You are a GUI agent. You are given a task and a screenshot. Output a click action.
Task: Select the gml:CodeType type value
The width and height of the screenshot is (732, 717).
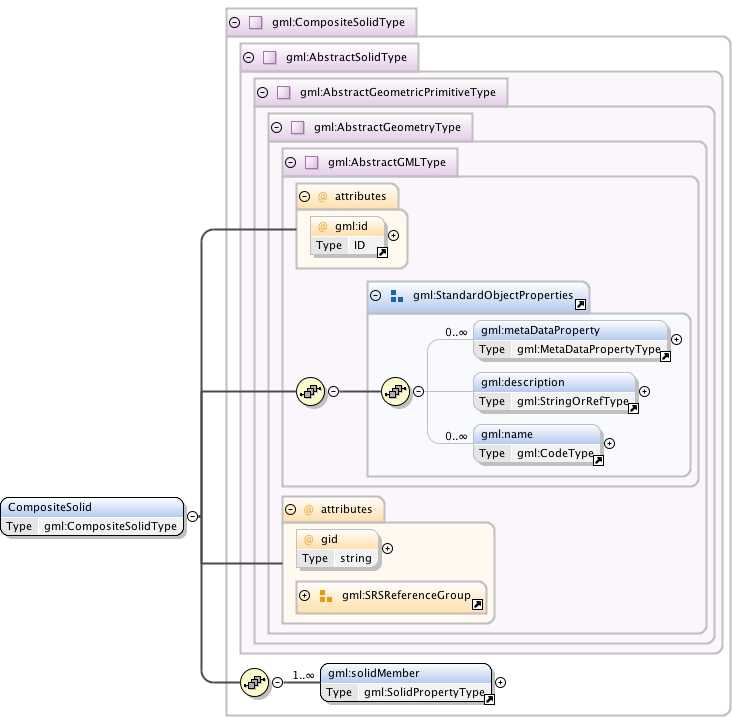click(555, 453)
